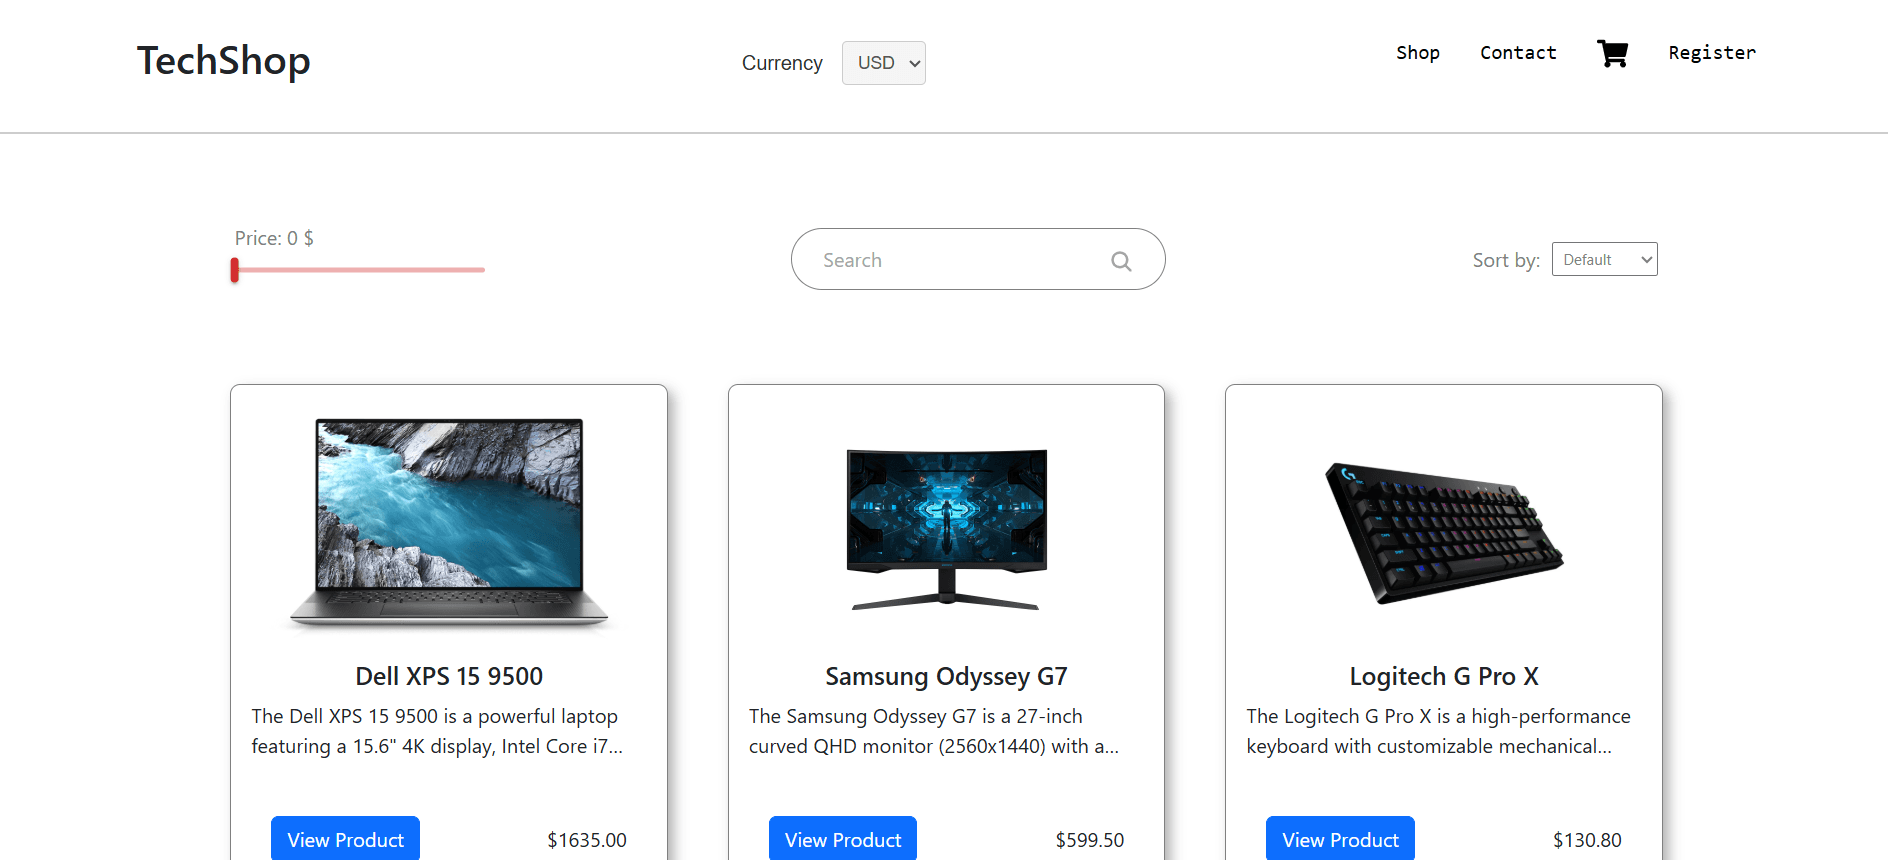1888x860 pixels.
Task: Click the price range slider handle
Action: [235, 270]
